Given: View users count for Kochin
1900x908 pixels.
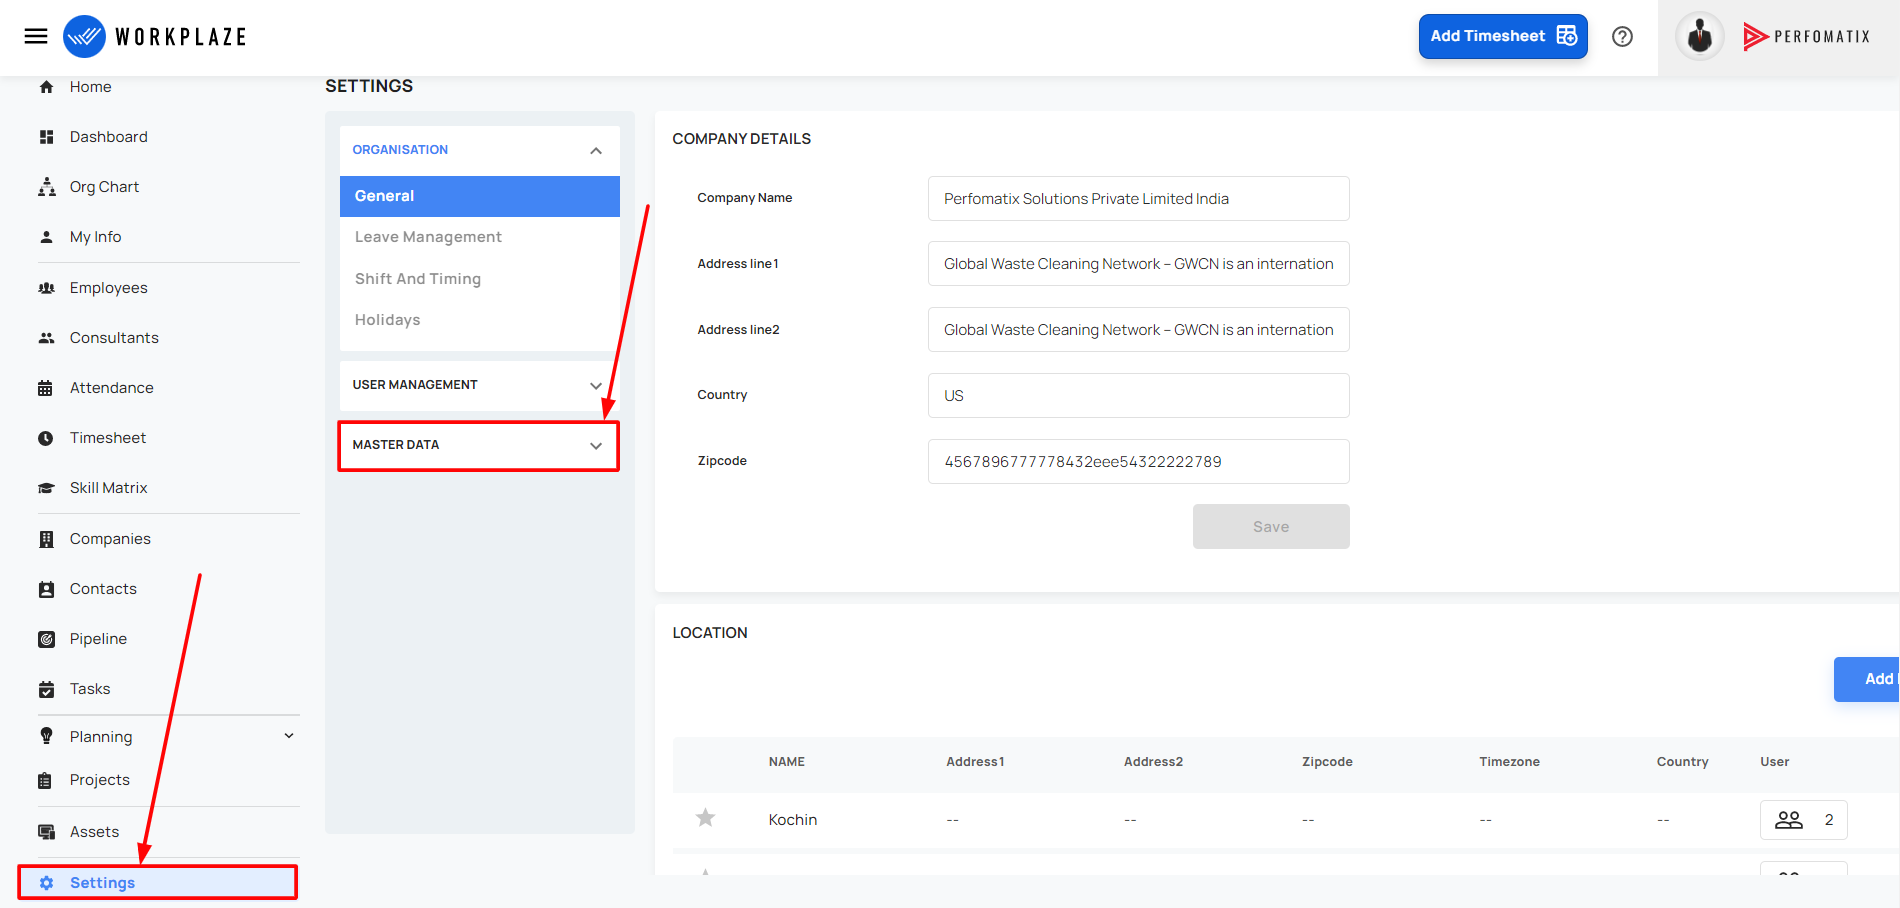Looking at the screenshot, I should pyautogui.click(x=1803, y=820).
